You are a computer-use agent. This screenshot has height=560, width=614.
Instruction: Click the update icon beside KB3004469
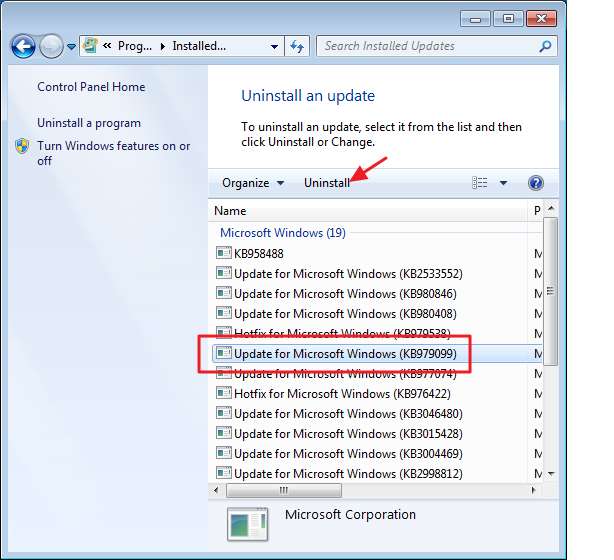tap(224, 453)
